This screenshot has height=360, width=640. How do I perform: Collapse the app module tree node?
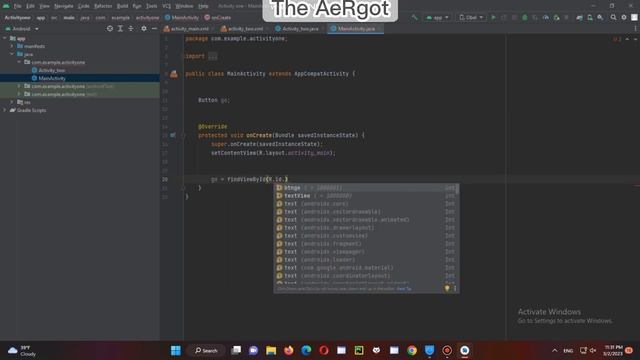coord(5,38)
